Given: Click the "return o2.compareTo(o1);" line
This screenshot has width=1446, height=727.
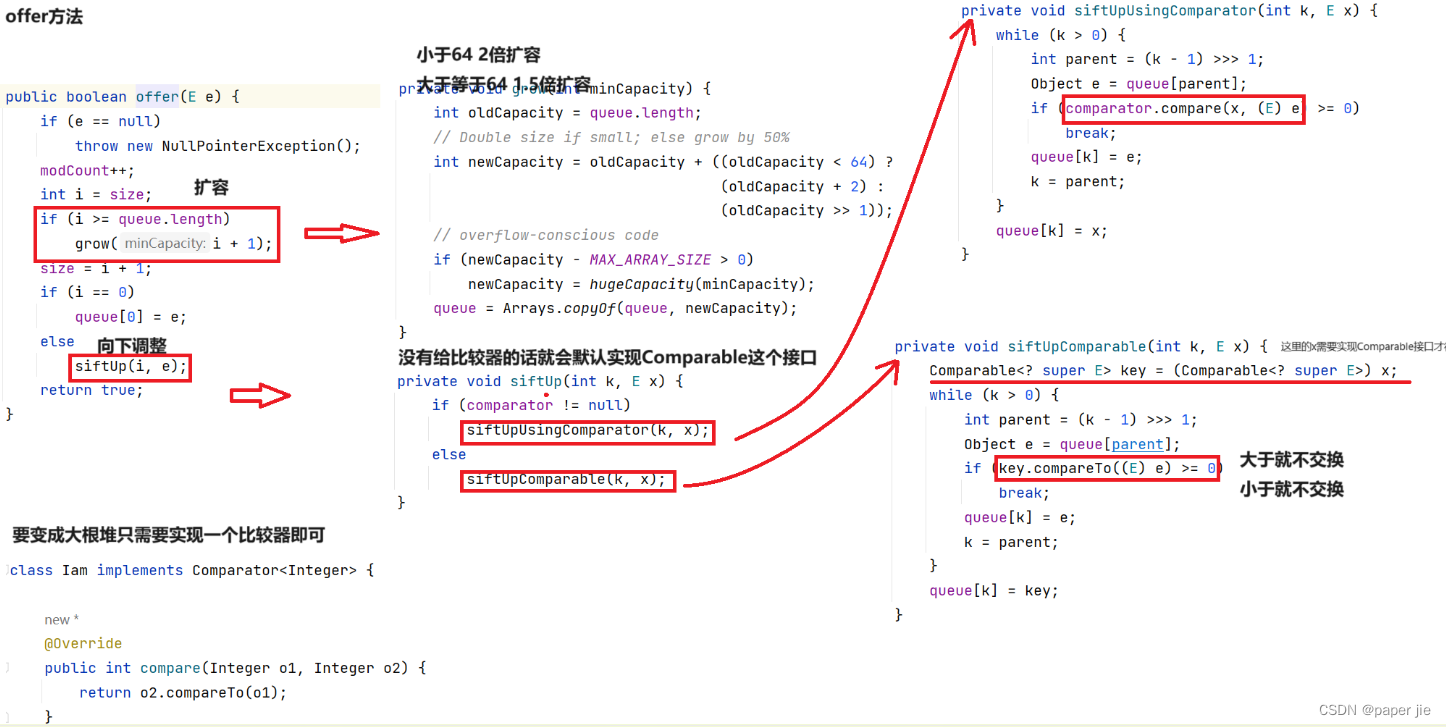Looking at the screenshot, I should [x=183, y=693].
